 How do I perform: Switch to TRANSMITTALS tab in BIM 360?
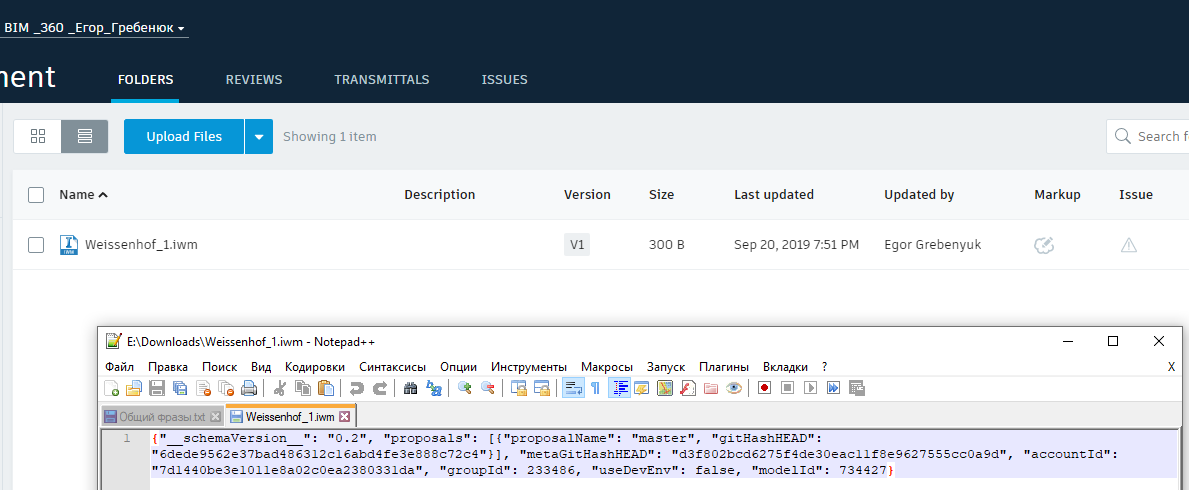(x=382, y=80)
